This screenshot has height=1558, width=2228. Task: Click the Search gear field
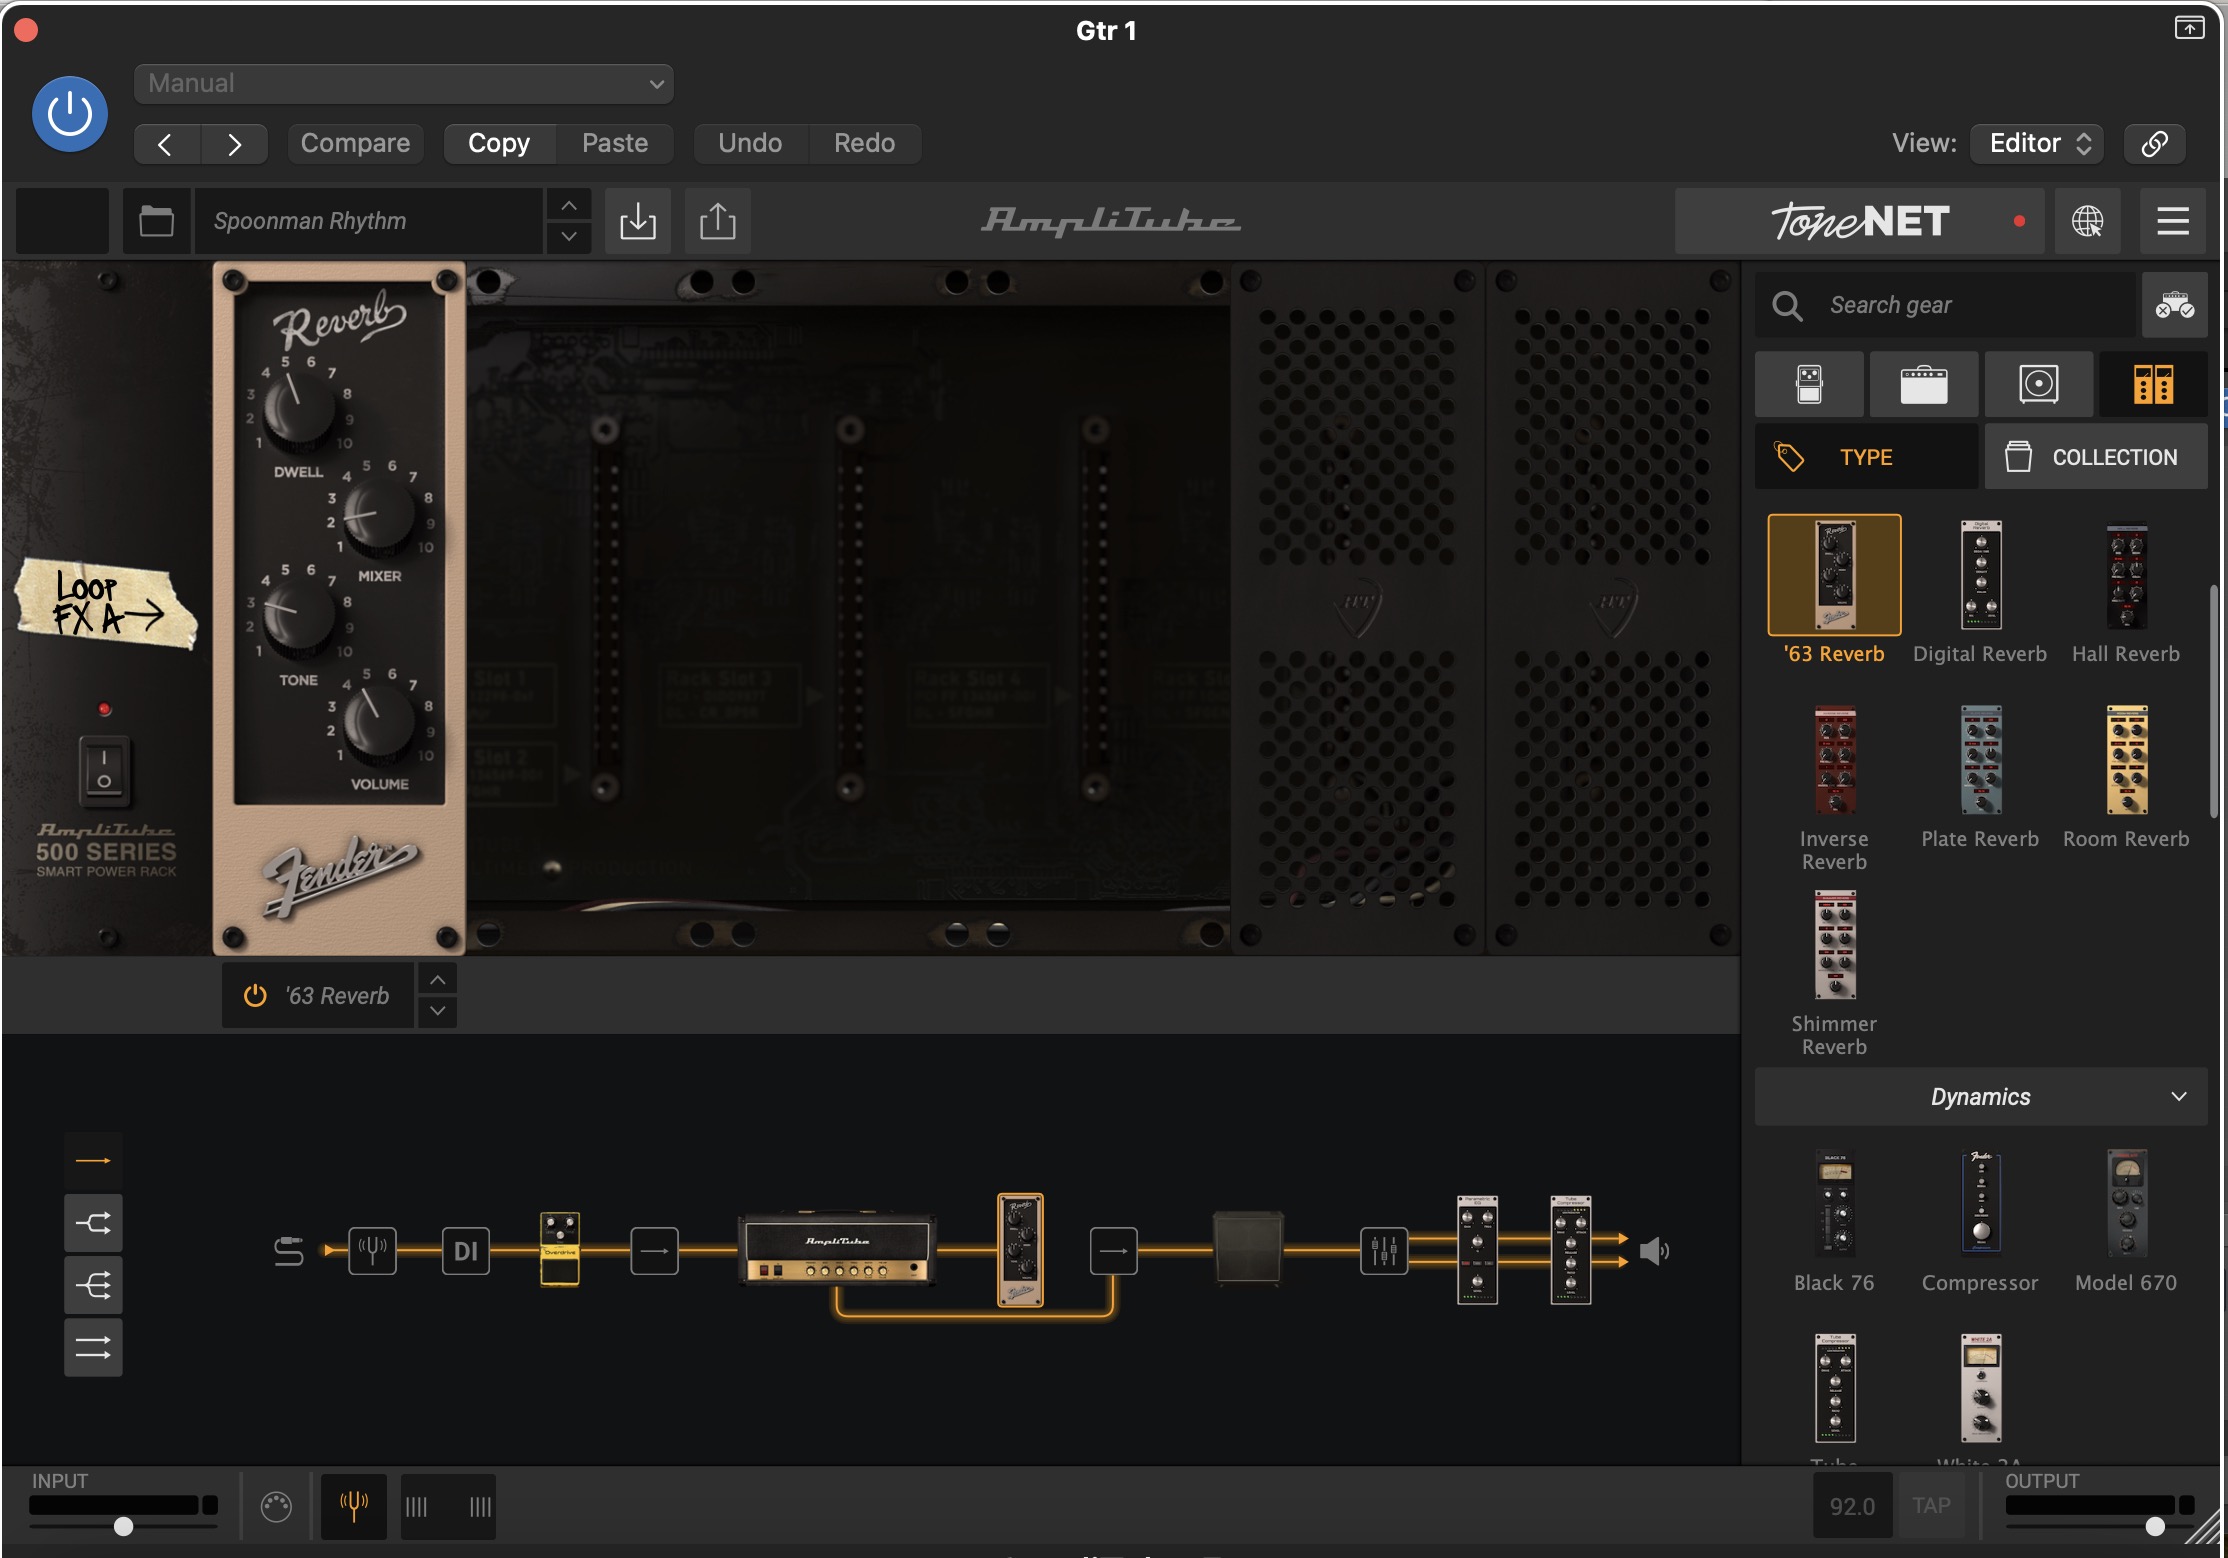pos(1945,305)
